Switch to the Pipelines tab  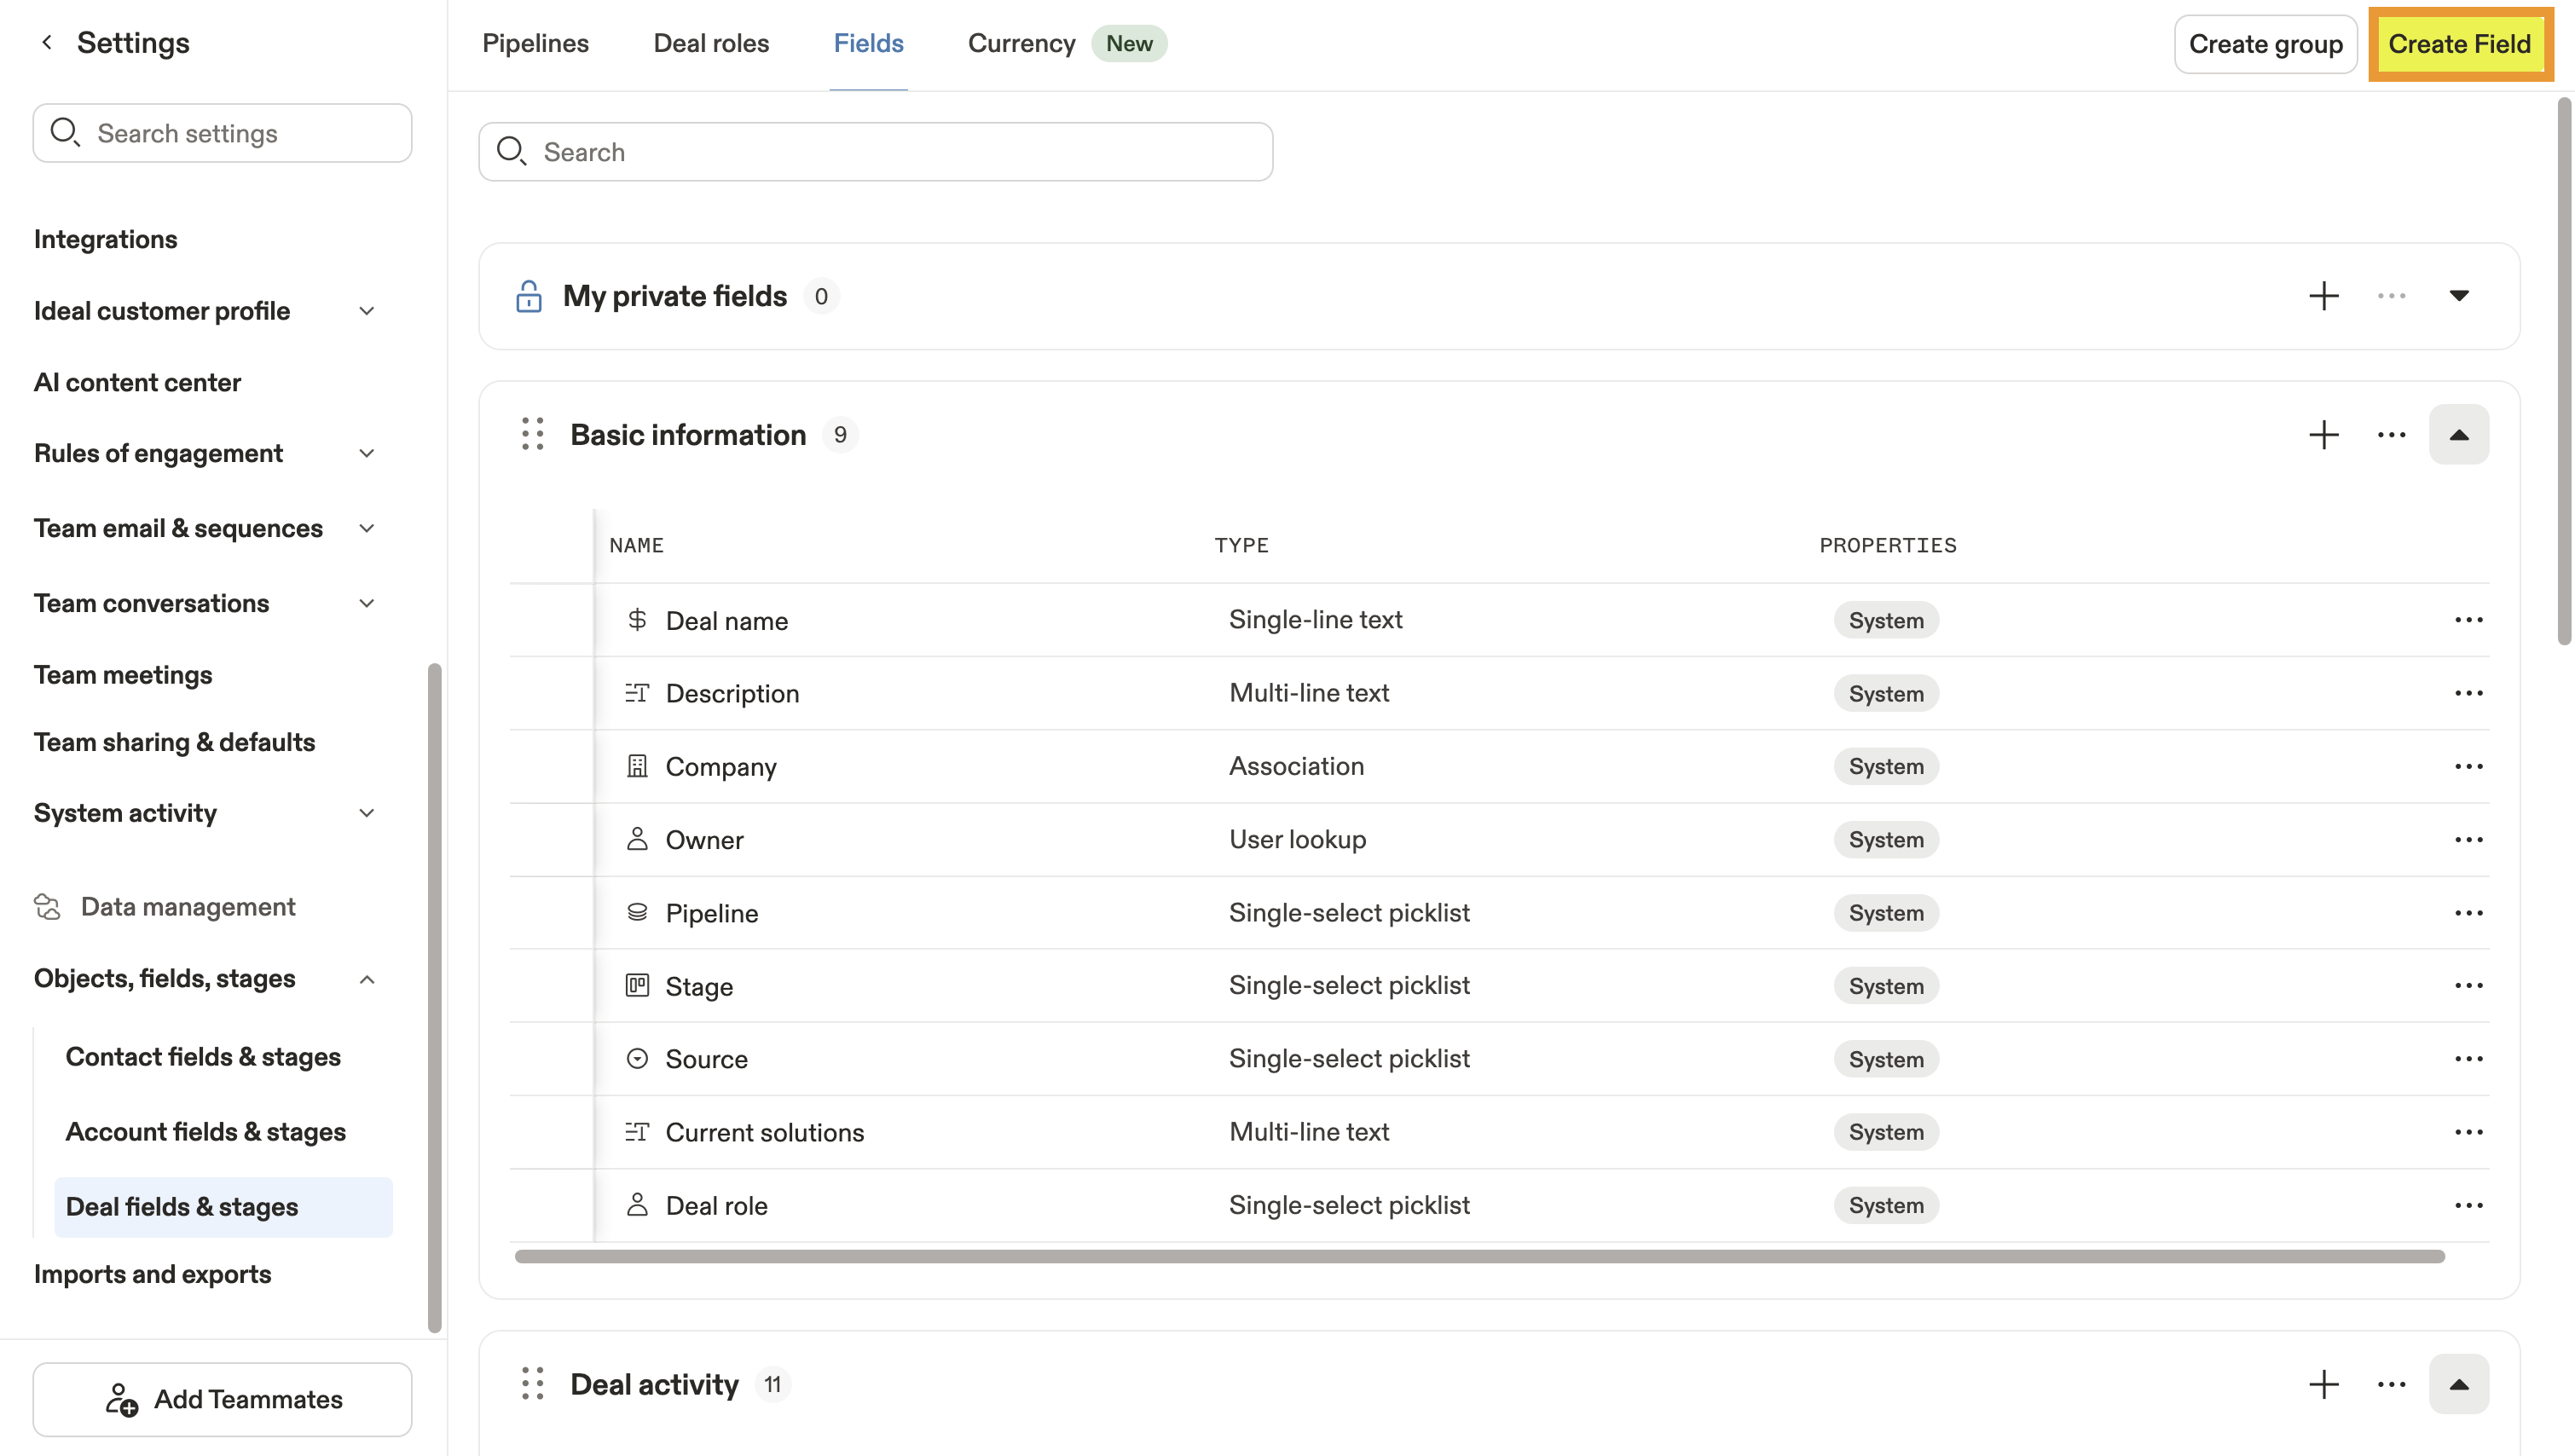point(535,43)
